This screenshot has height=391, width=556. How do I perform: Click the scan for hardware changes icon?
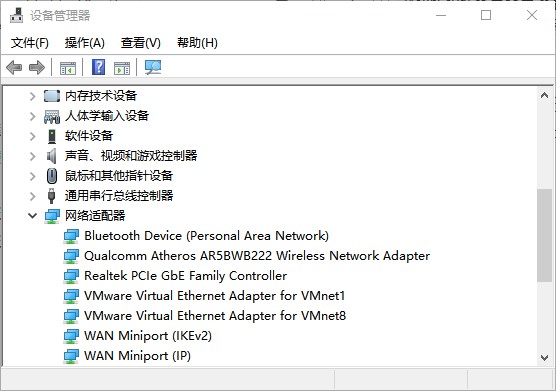[153, 67]
